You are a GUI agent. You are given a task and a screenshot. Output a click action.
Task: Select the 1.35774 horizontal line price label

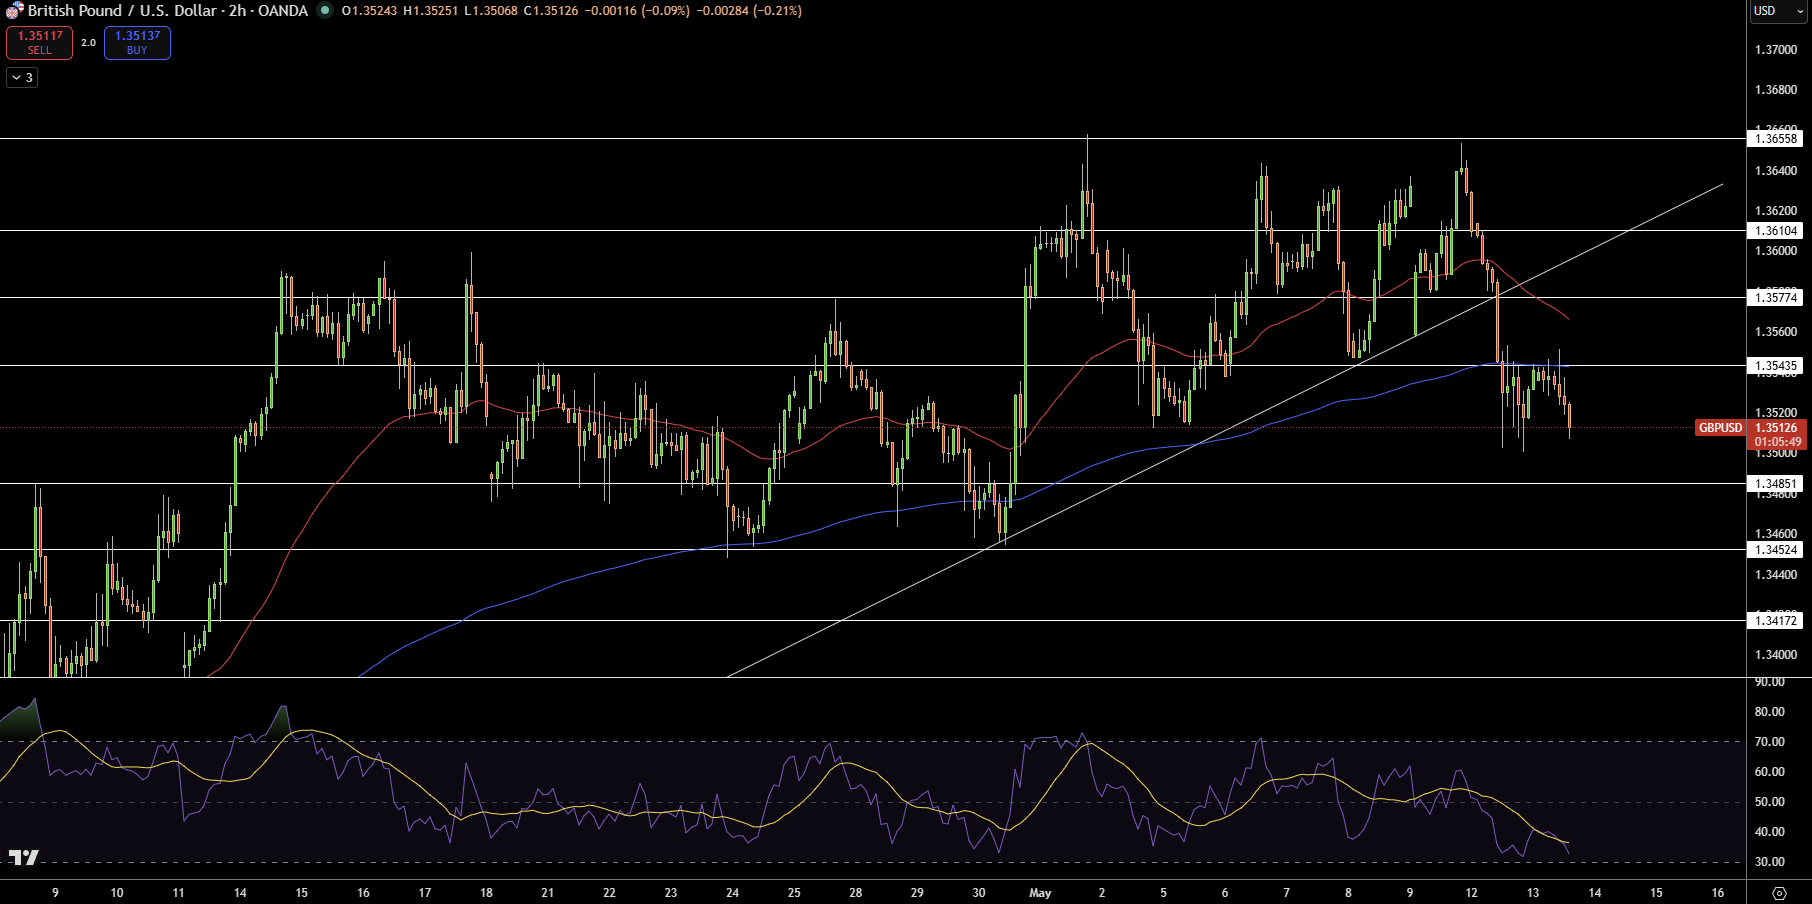[x=1775, y=298]
